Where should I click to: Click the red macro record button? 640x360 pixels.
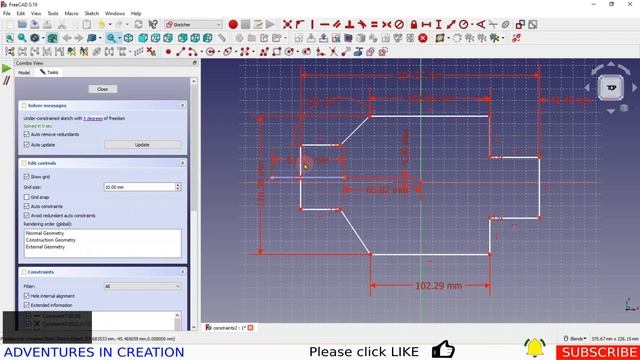click(x=233, y=24)
